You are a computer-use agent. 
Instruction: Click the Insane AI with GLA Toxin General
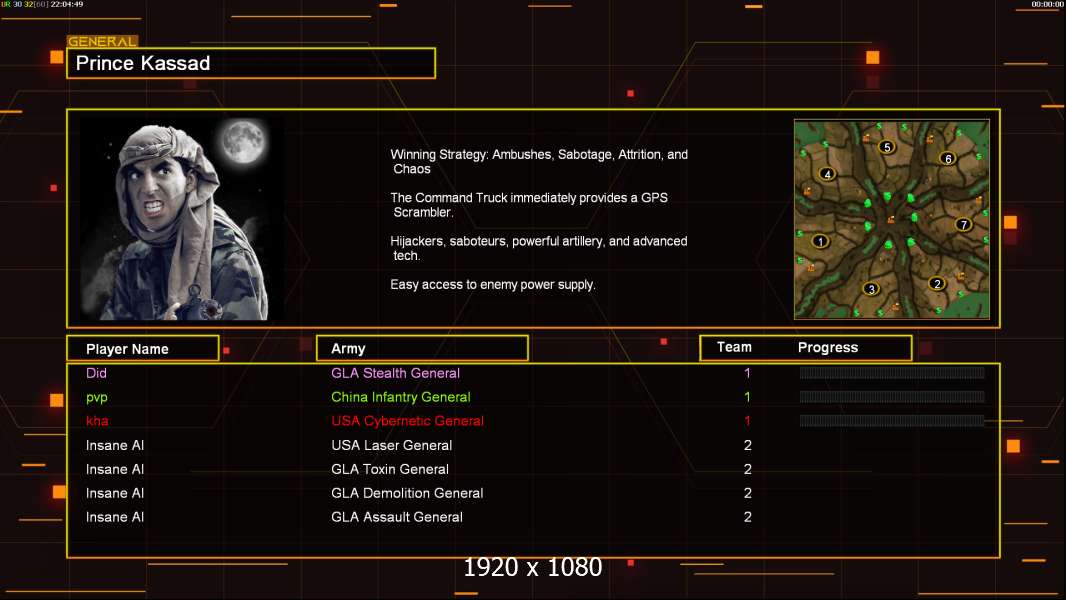(x=115, y=469)
